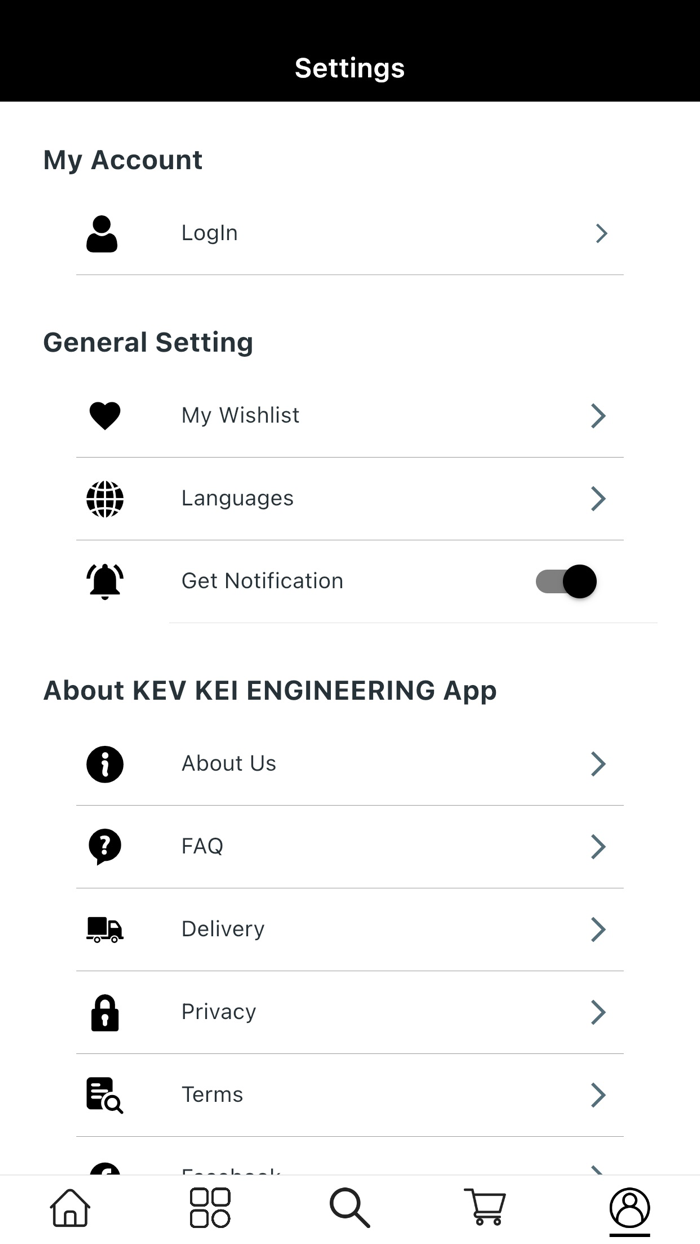The width and height of the screenshot is (700, 1244).
Task: Tap the heart icon beside My Wishlist
Action: tap(104, 415)
